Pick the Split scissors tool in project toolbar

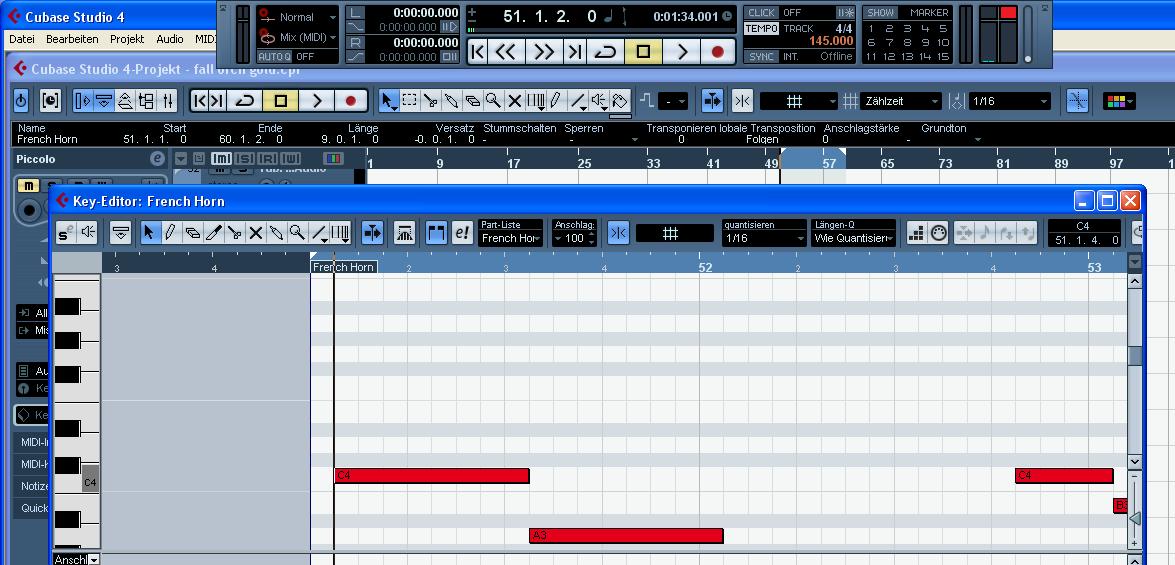(x=430, y=100)
